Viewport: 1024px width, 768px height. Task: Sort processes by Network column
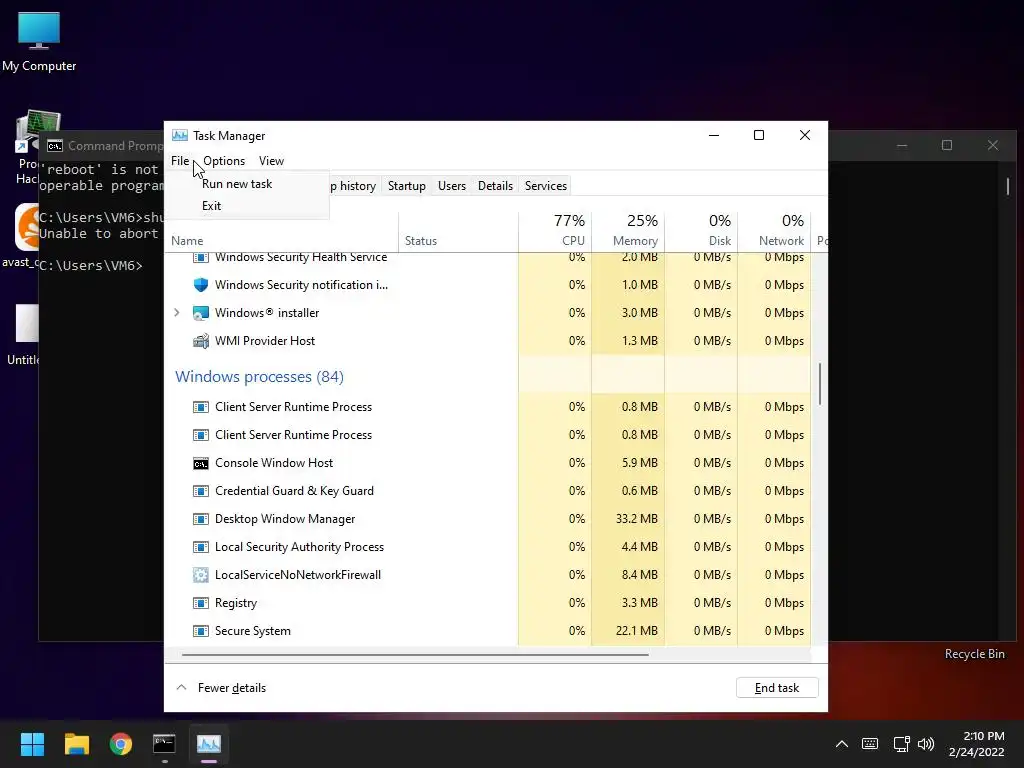tap(775, 232)
